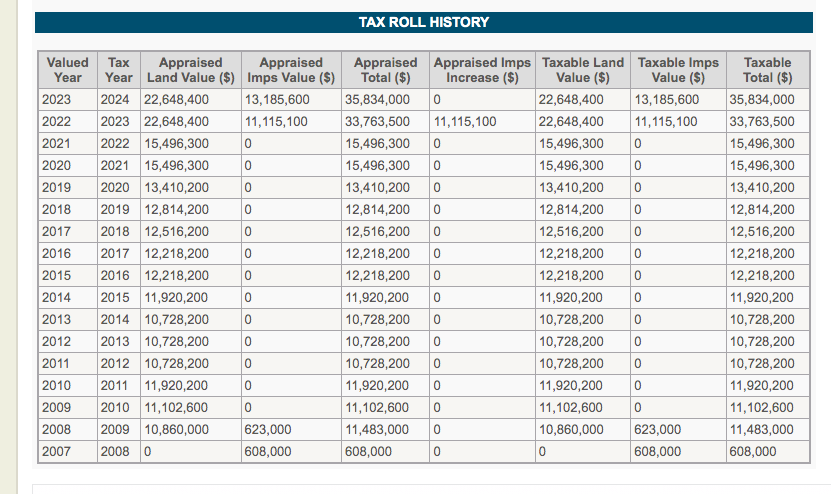Screen dimensions: 831x494
Task: Select valued year 2020 cell
Action: [68, 166]
